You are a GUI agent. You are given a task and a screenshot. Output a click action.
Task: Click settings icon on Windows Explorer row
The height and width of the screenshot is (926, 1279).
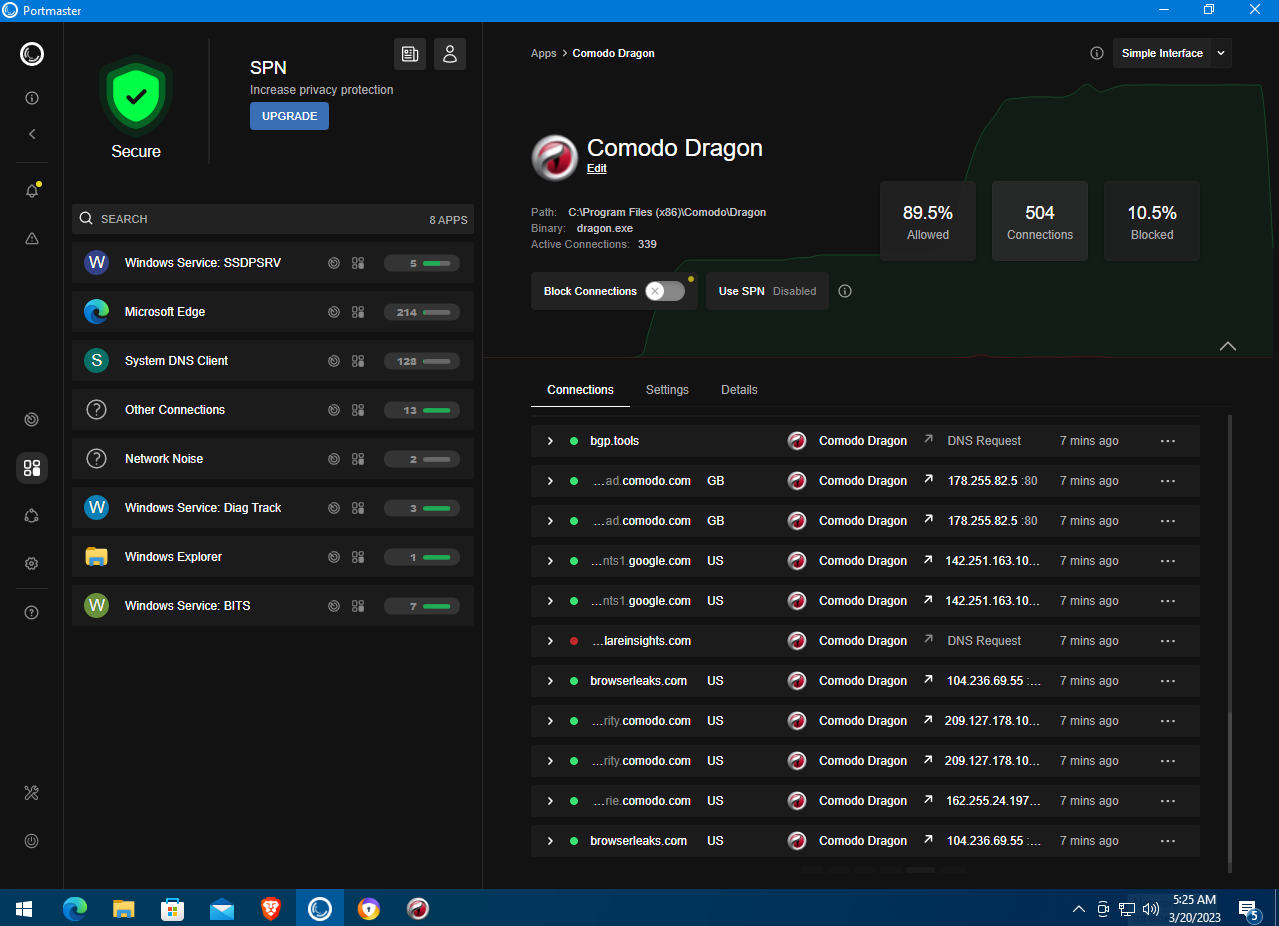(358, 557)
